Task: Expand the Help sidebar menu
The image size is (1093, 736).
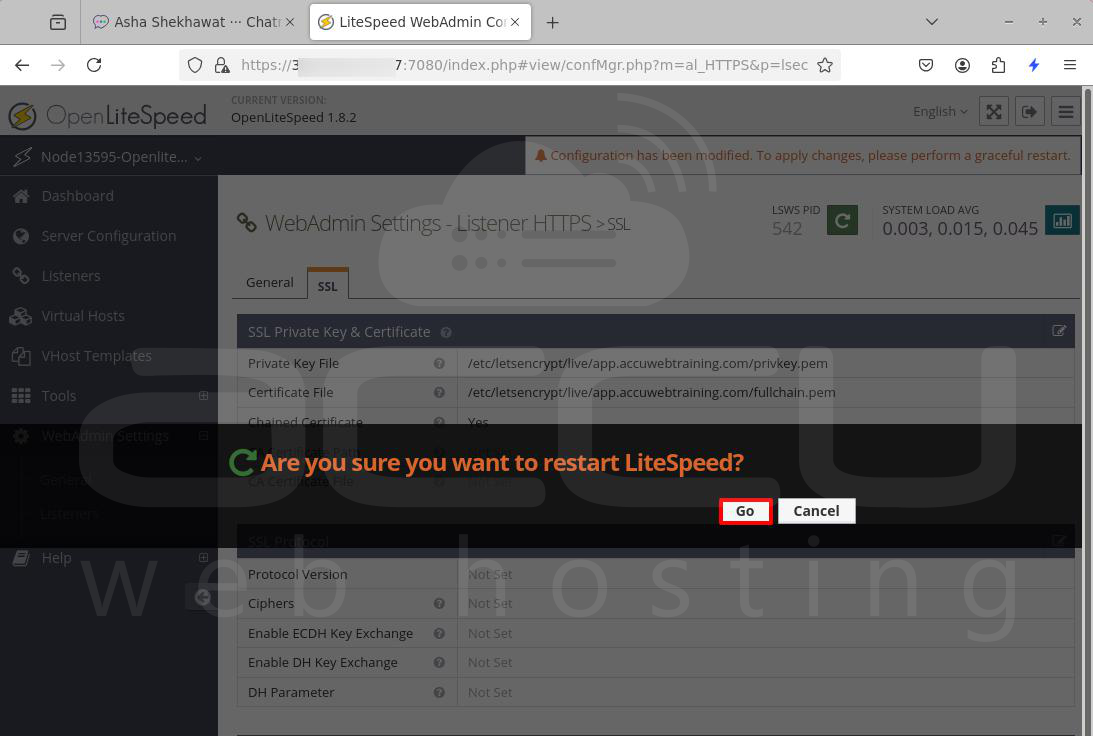Action: pos(203,558)
